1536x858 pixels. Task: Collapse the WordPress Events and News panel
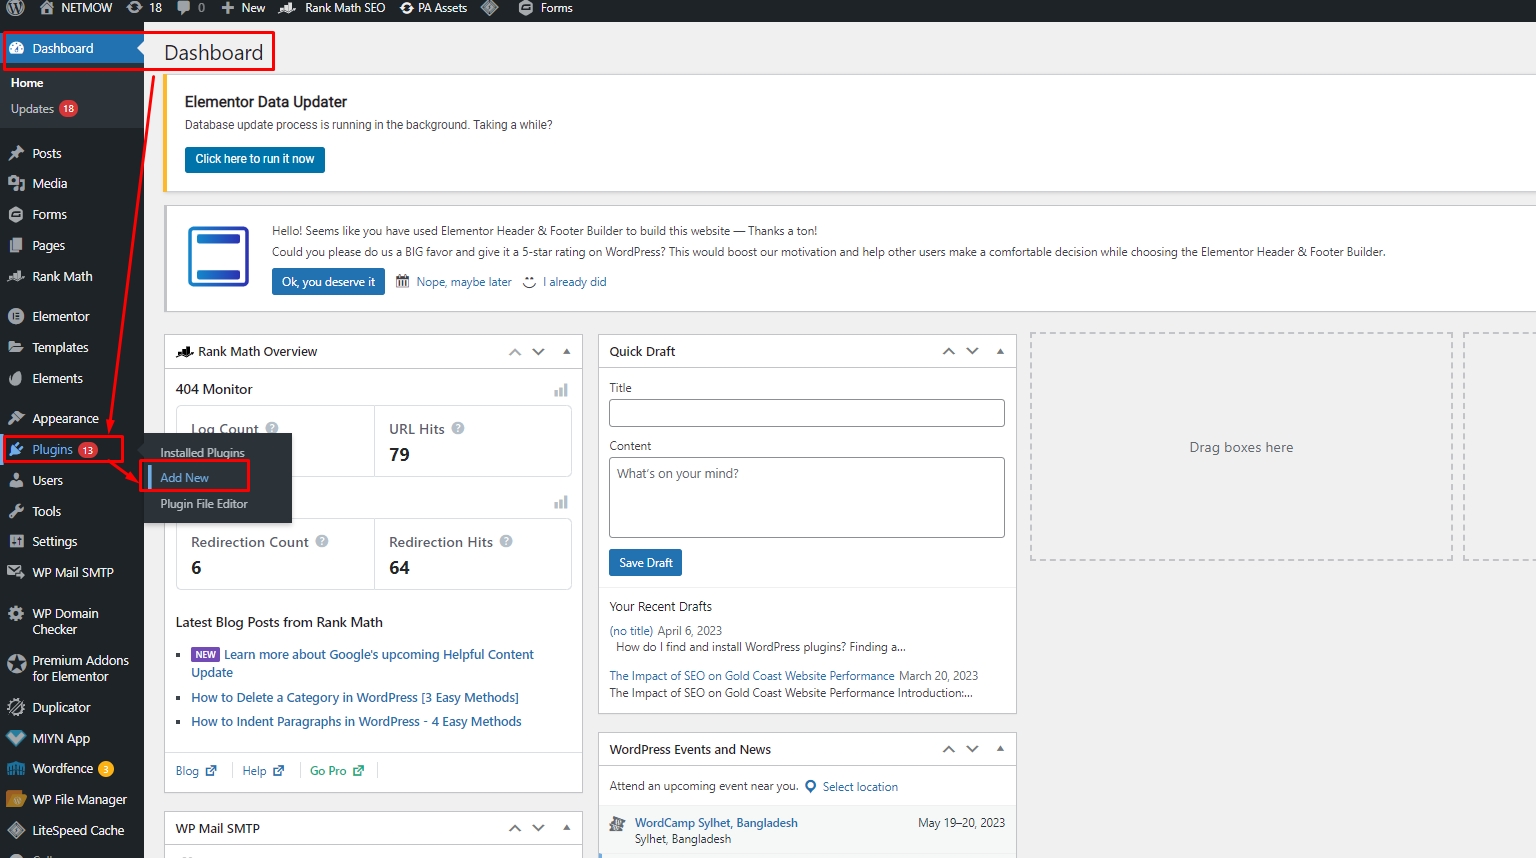(x=1000, y=749)
